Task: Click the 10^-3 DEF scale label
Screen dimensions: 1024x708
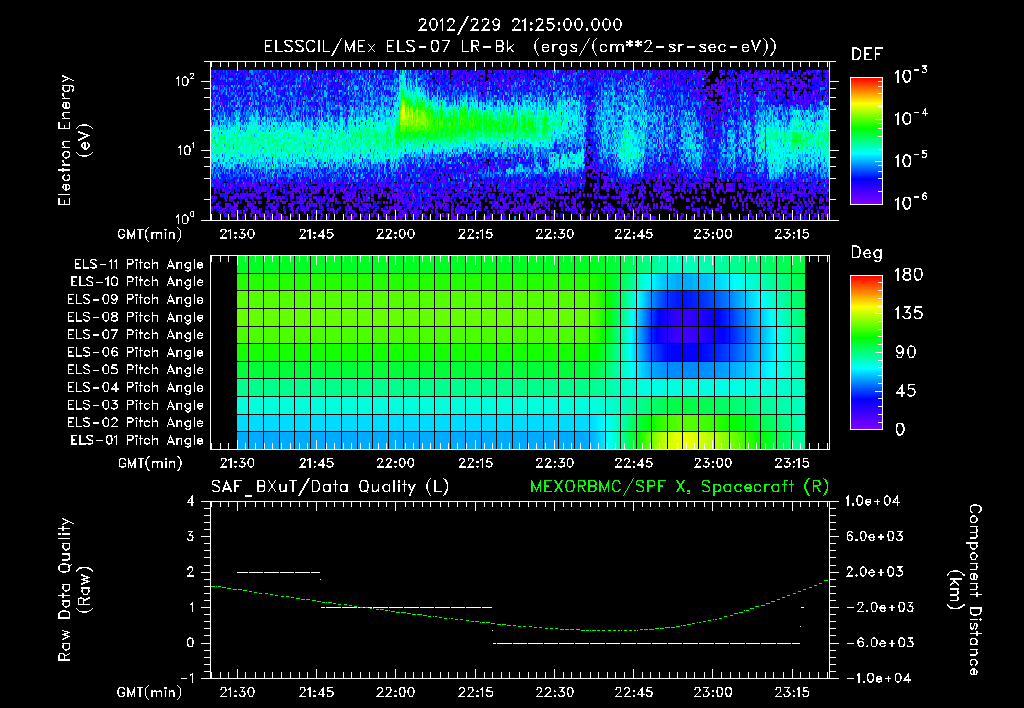Action: (910, 76)
